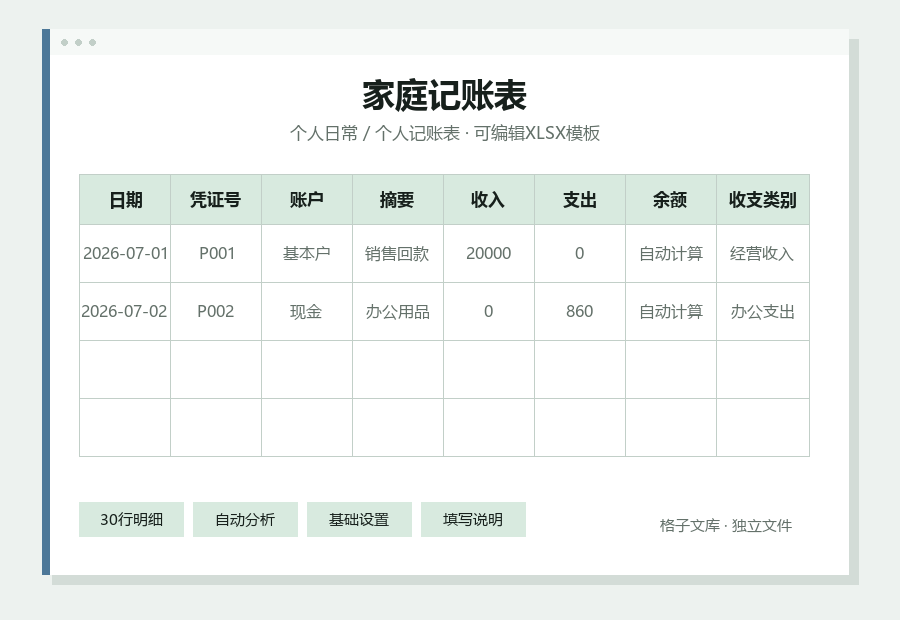The image size is (900, 620).
Task: Select the 余额 column header
Action: (x=671, y=200)
